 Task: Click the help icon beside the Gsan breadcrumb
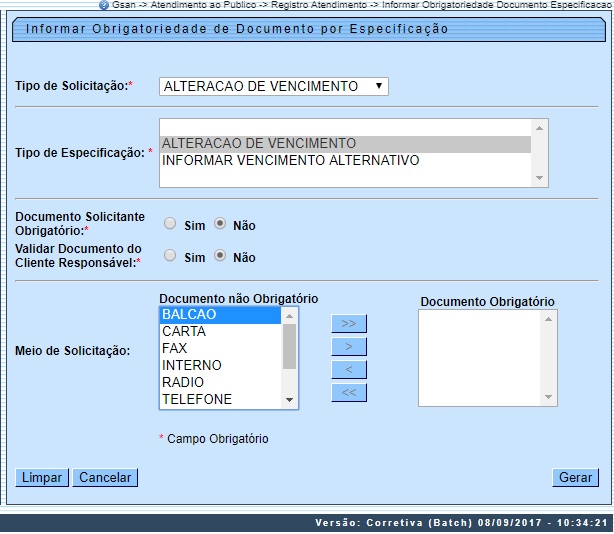point(104,5)
